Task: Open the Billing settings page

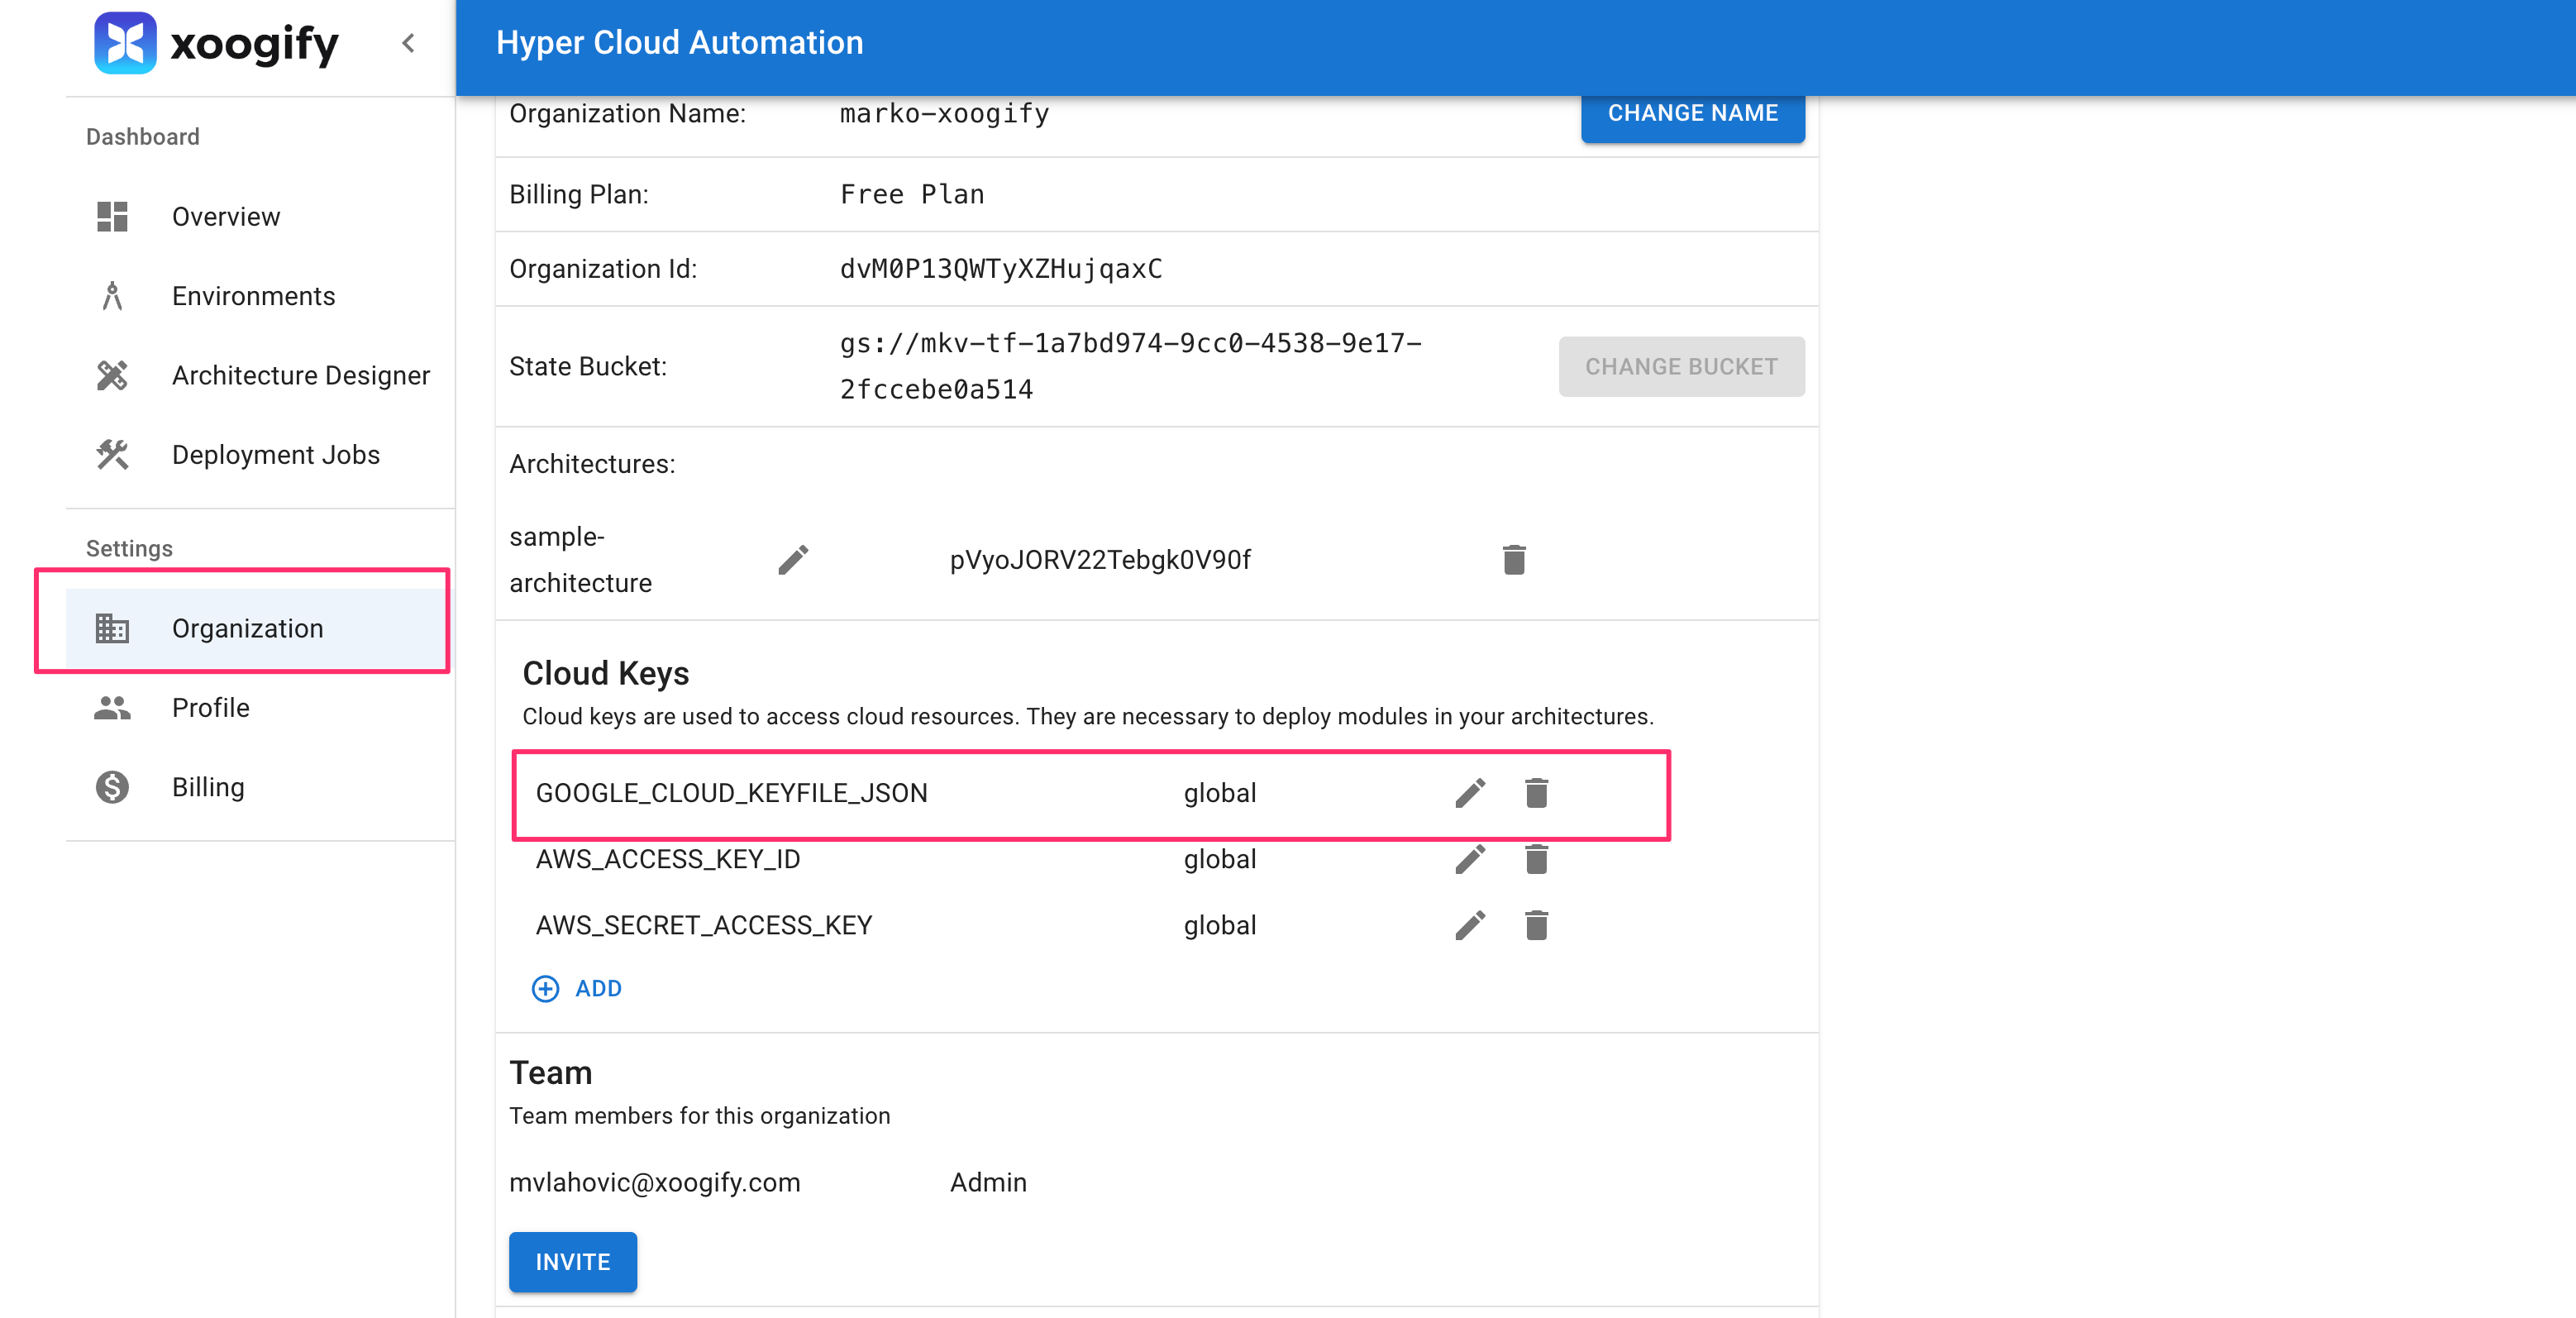Action: [x=208, y=787]
